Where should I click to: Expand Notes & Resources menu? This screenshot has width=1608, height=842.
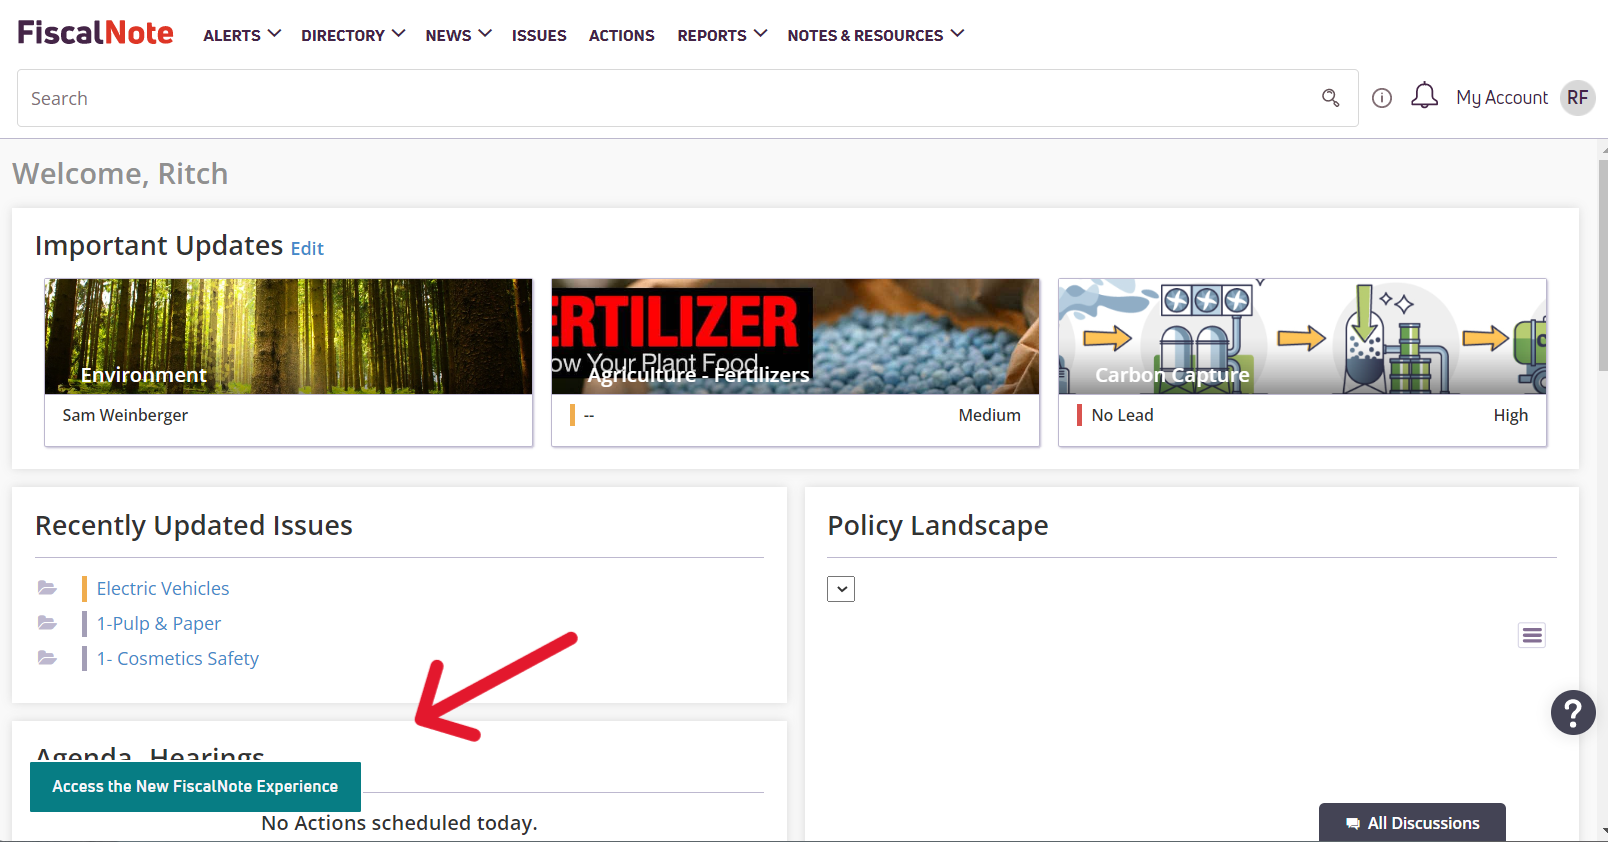click(876, 35)
